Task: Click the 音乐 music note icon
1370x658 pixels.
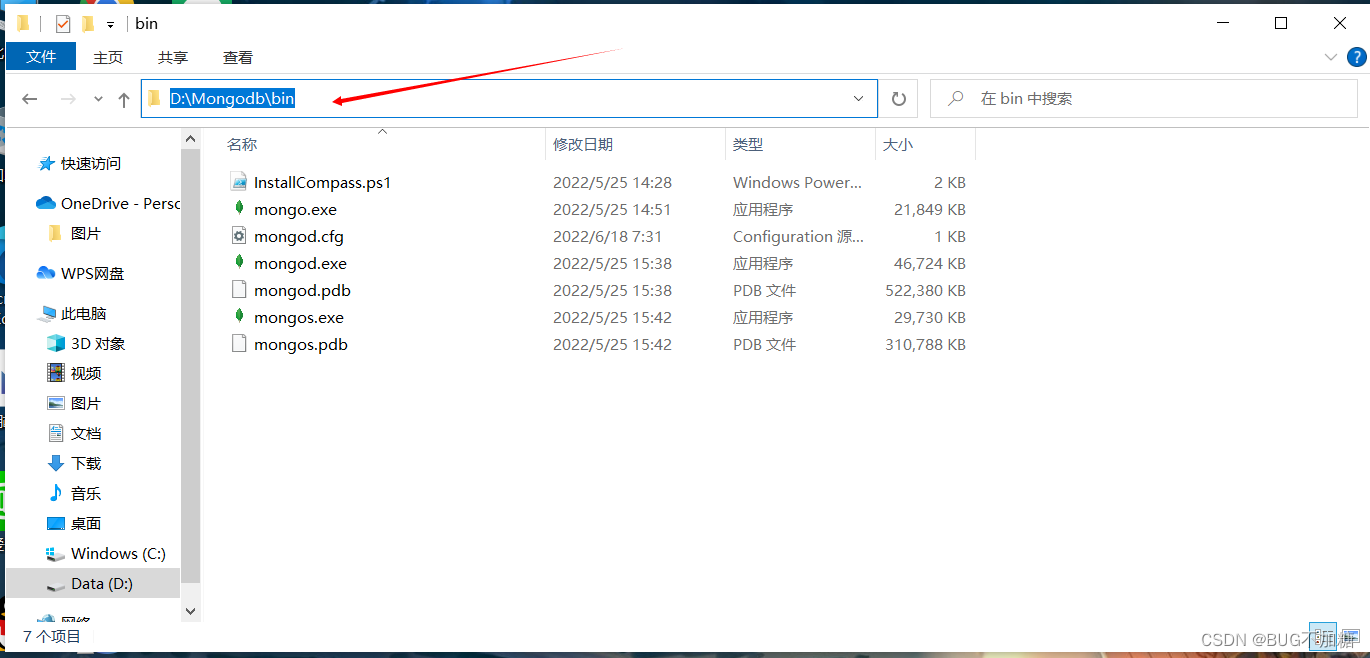Action: pyautogui.click(x=56, y=493)
